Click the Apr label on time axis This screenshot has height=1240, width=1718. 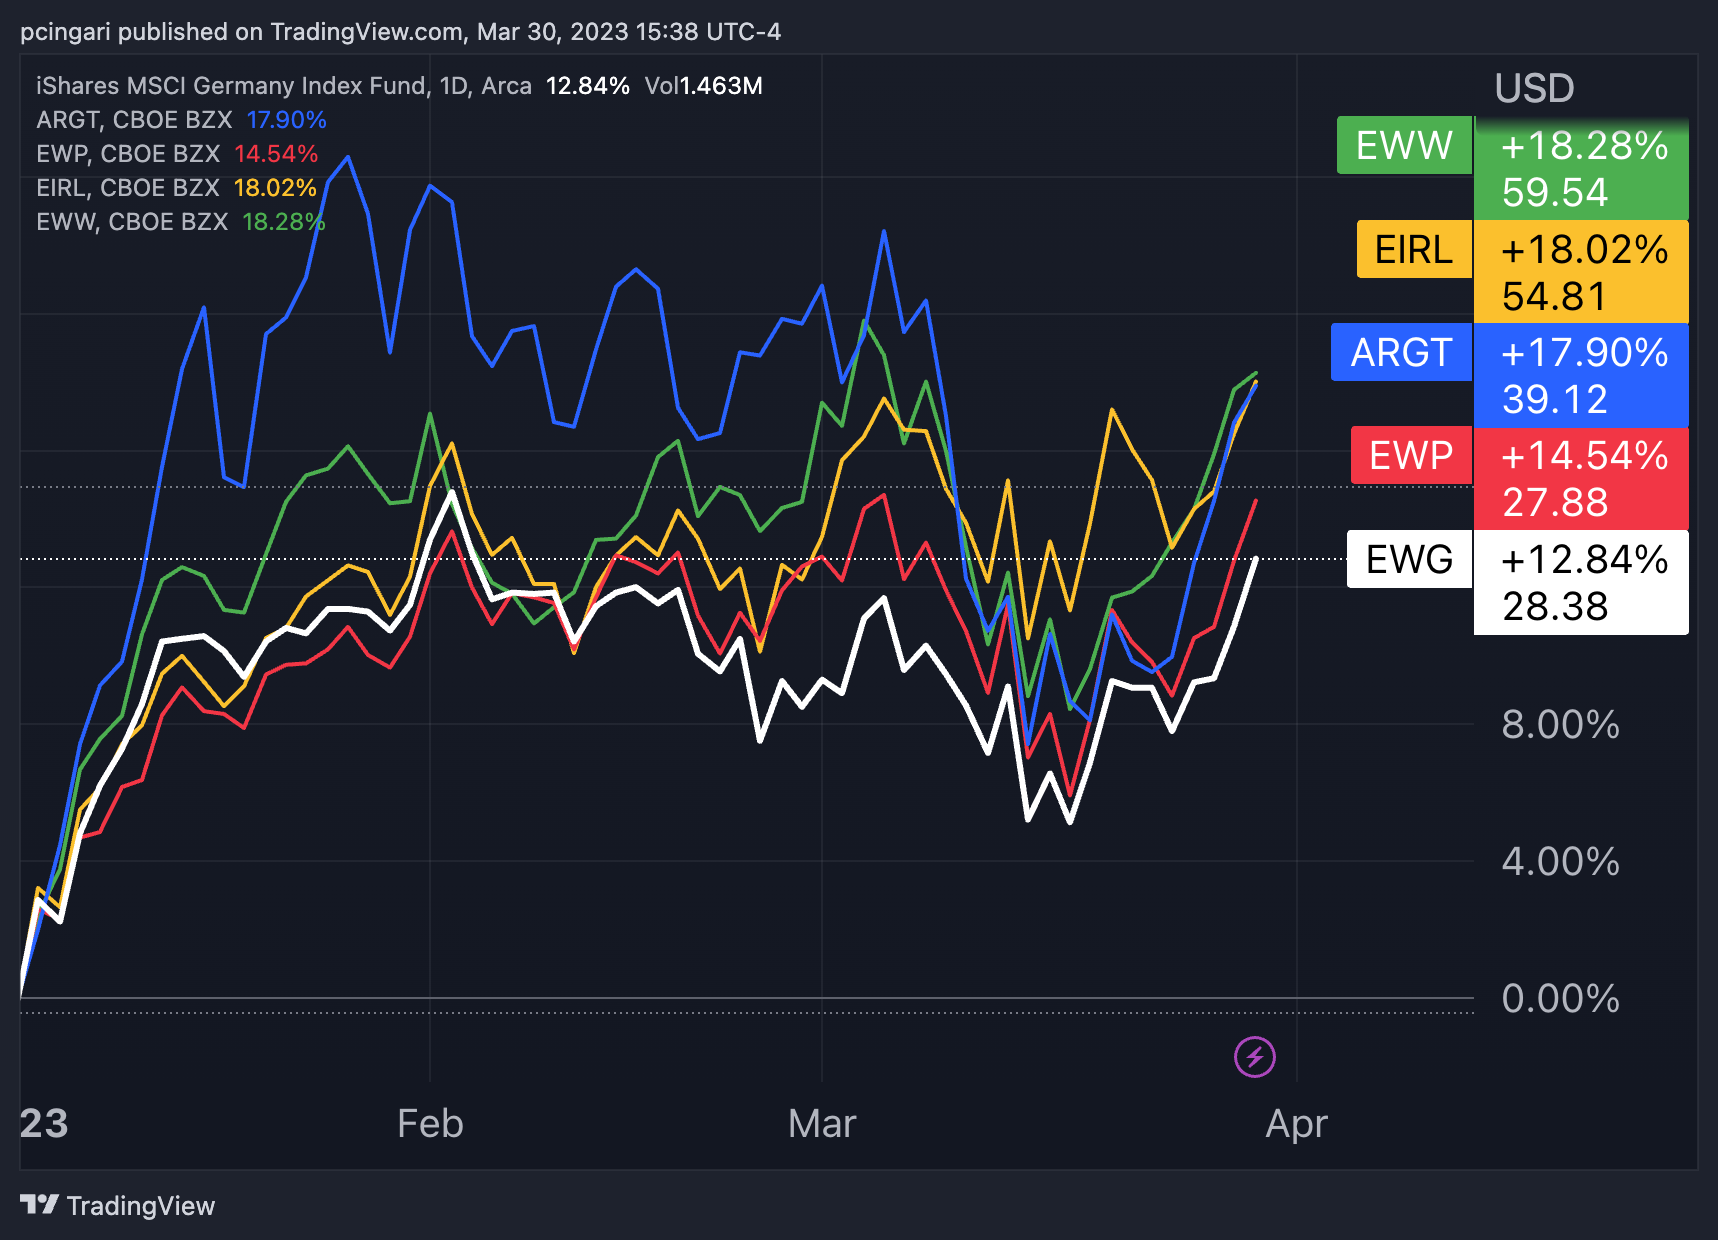coord(1296,1124)
